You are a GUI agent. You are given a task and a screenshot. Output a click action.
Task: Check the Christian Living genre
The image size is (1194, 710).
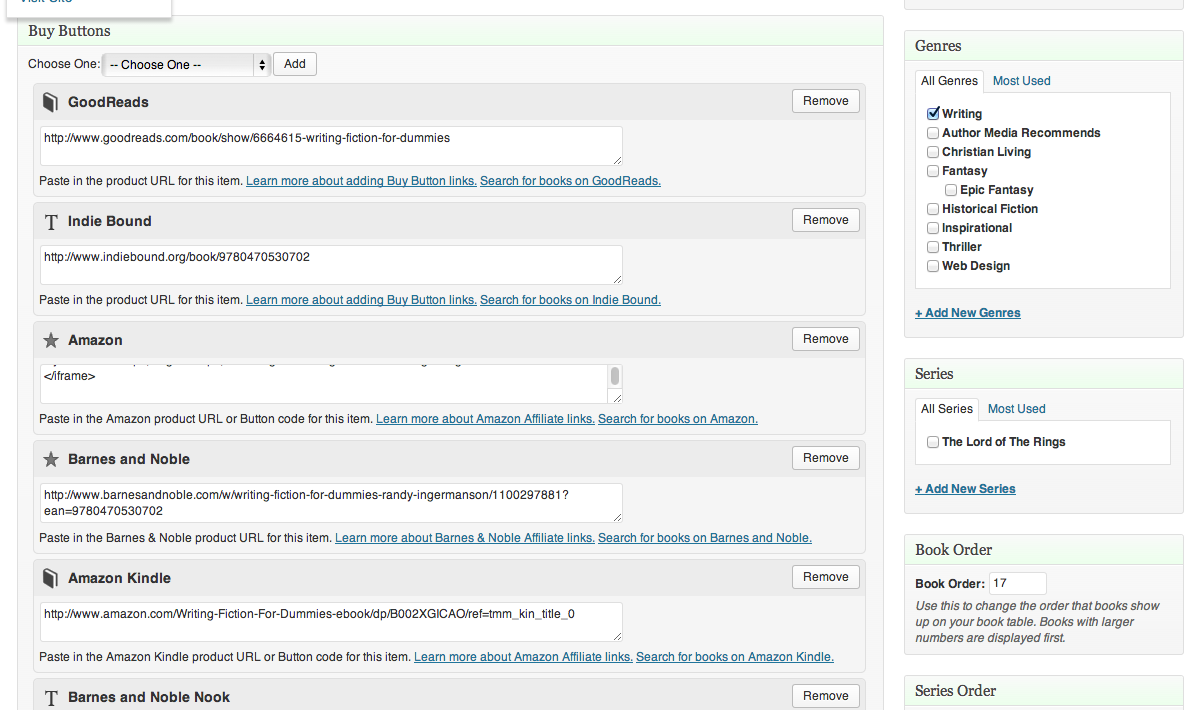(x=933, y=152)
